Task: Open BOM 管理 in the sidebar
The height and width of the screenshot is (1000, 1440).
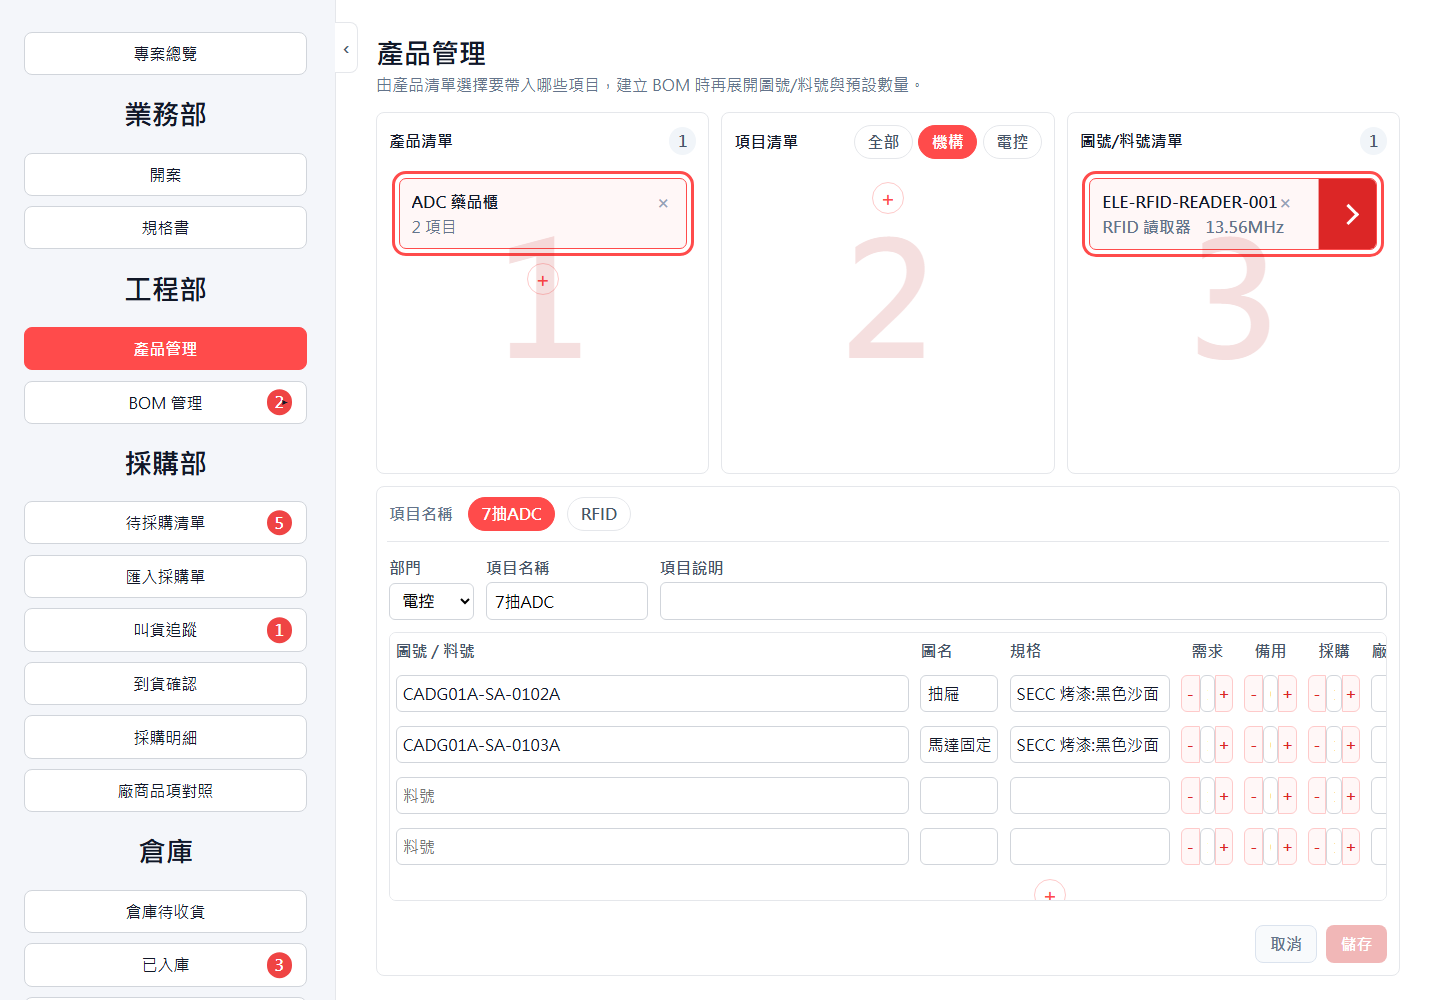Action: 165,403
